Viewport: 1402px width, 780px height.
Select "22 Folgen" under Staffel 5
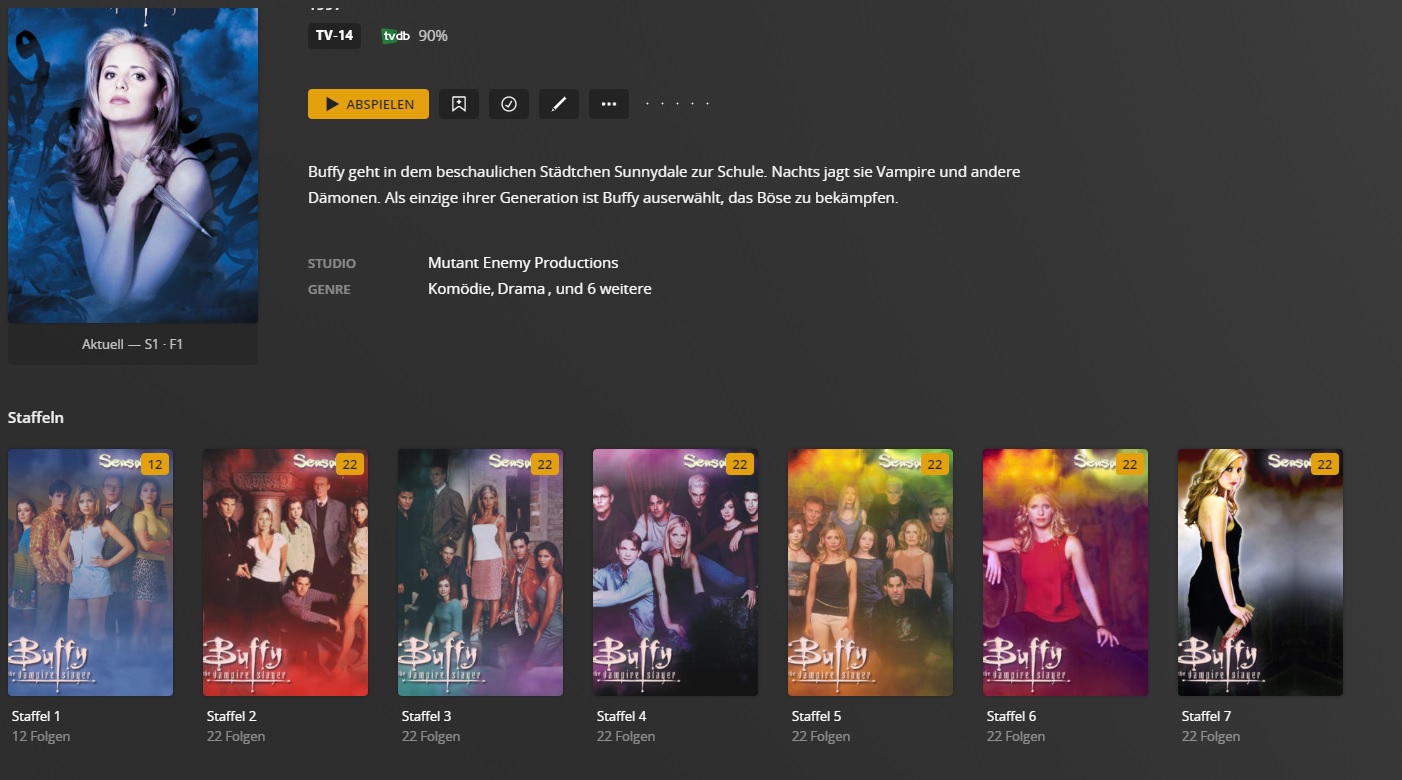click(821, 737)
